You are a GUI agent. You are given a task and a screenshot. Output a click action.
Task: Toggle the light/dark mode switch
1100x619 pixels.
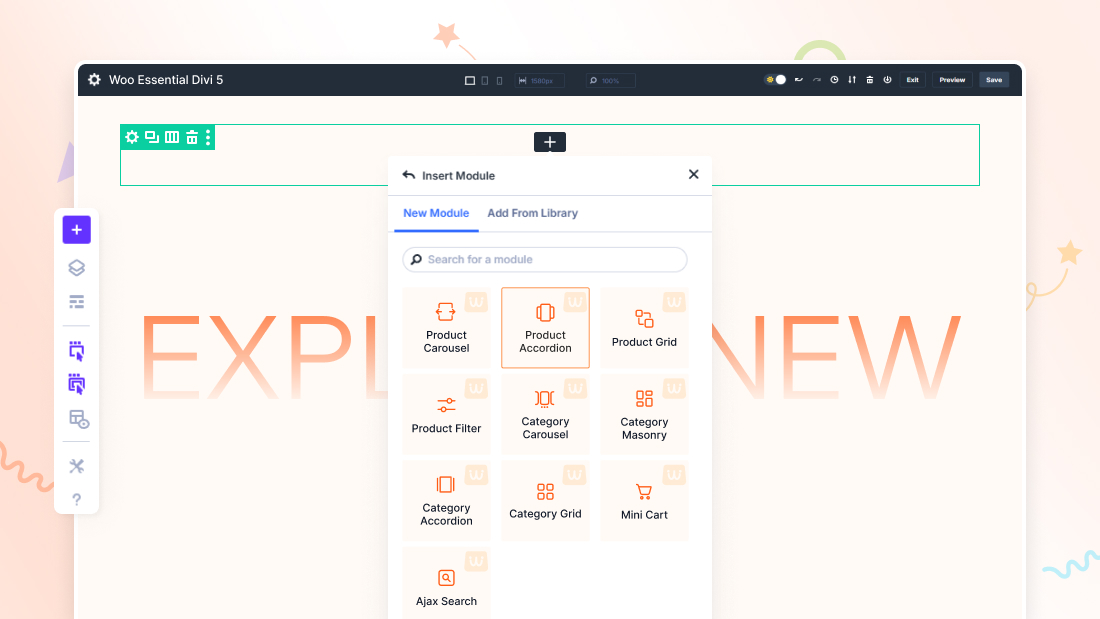(x=775, y=79)
